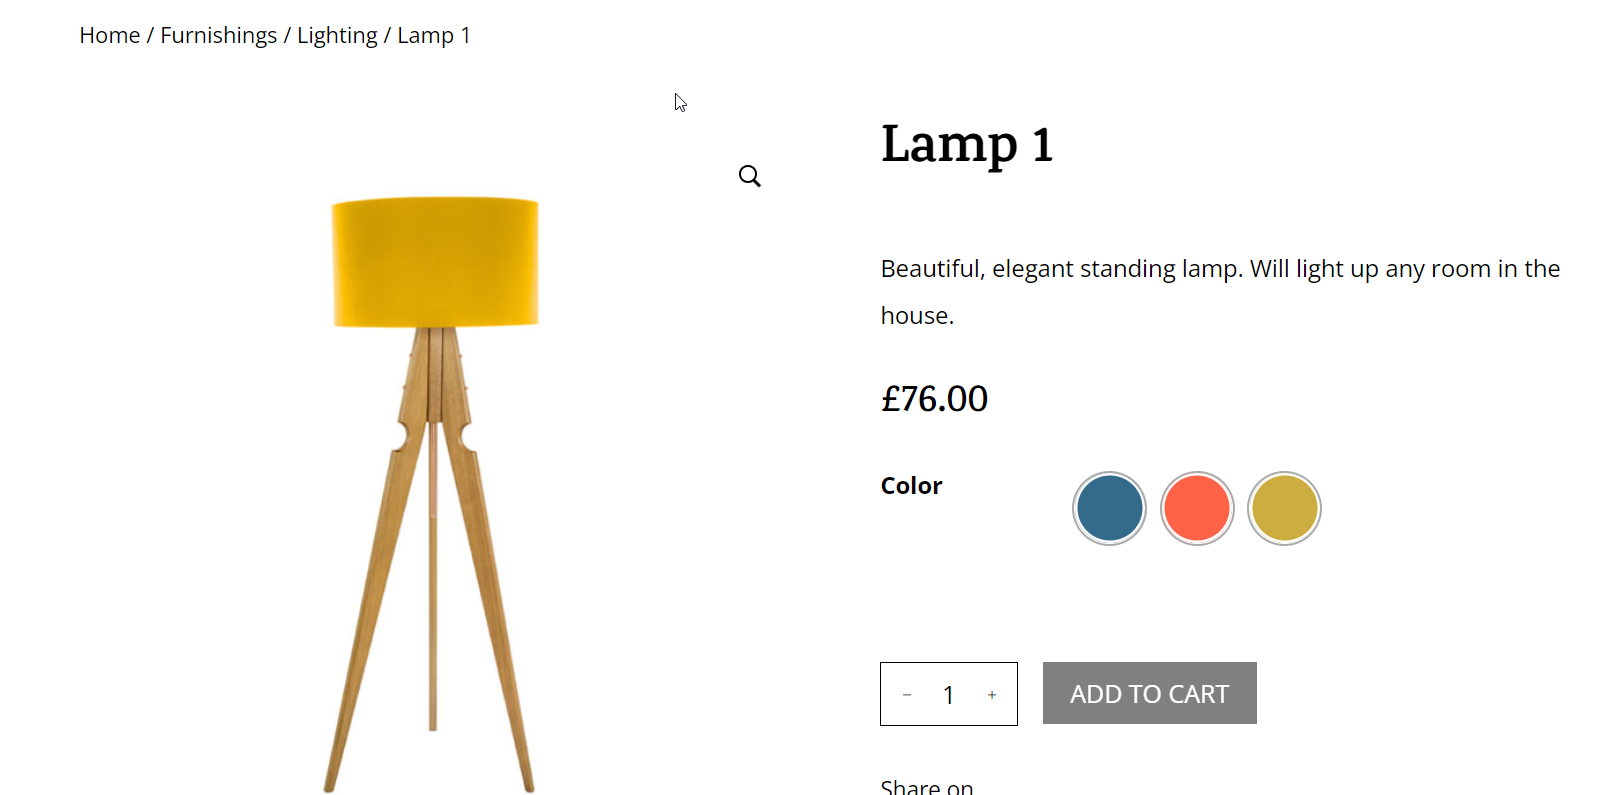
Task: Open the product image zoom magnifier
Action: 750,176
